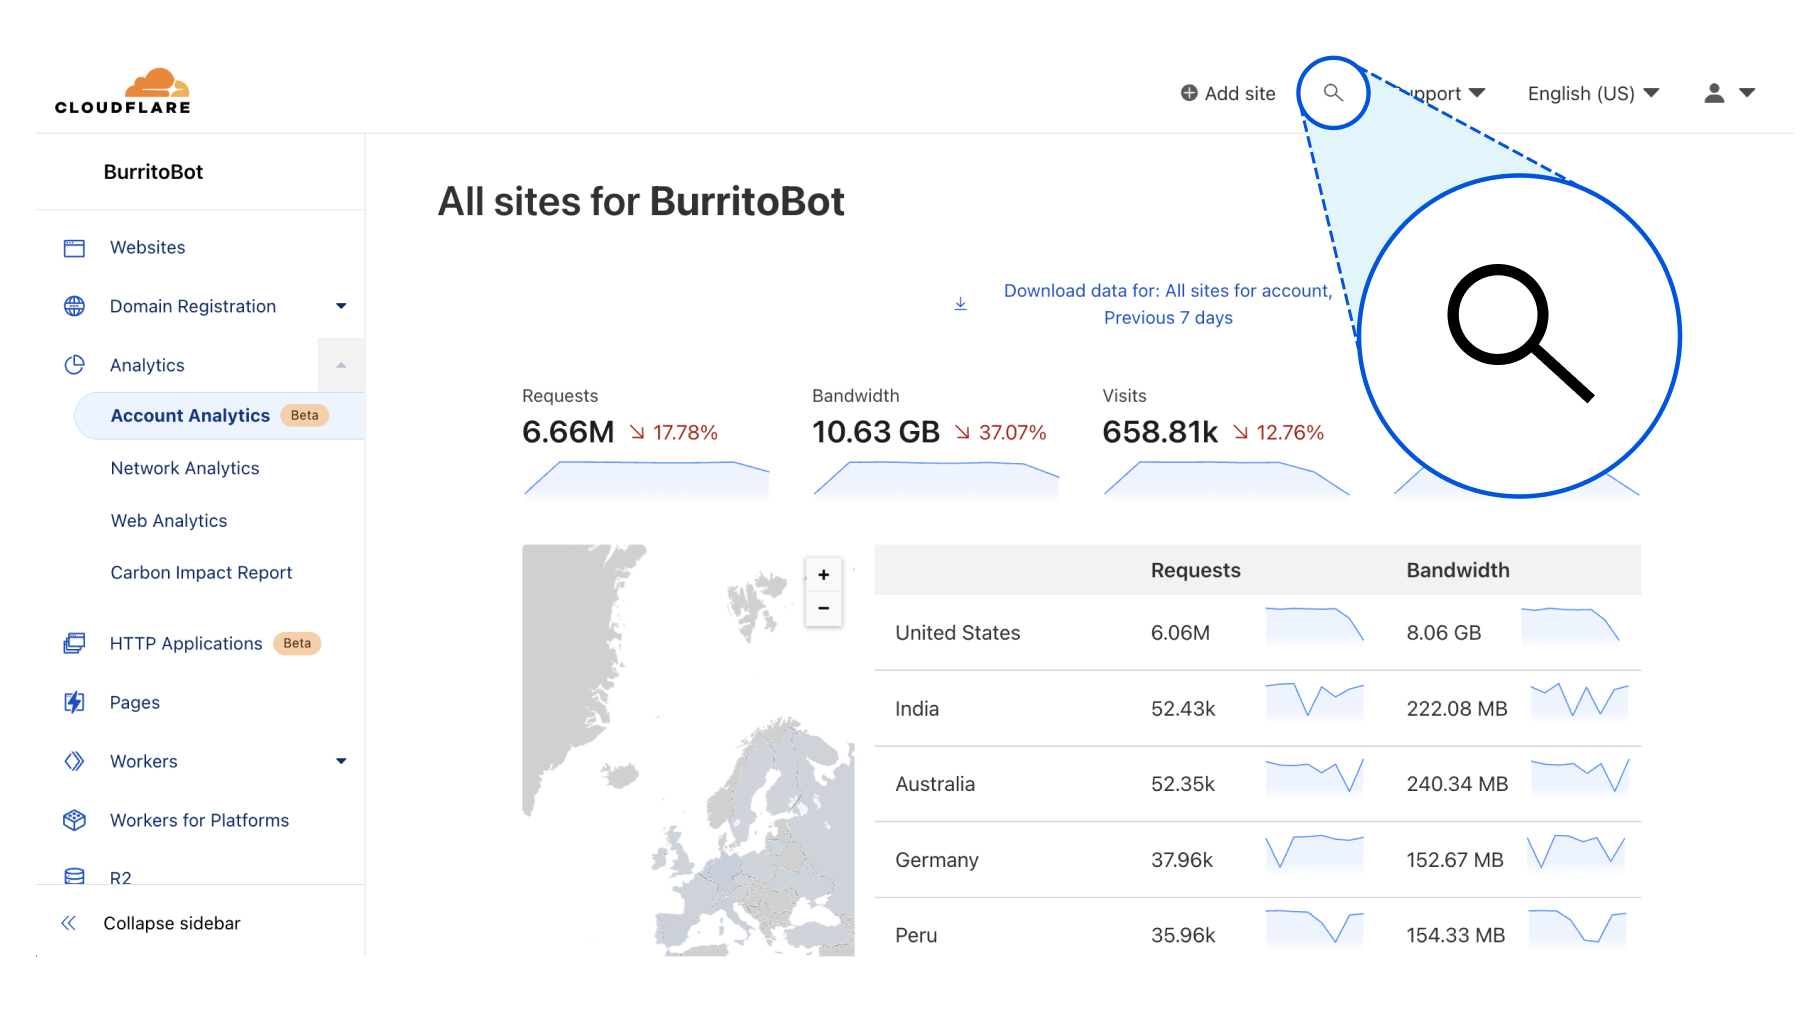The height and width of the screenshot is (1013, 1801).
Task: Open the Support dropdown menu
Action: (1440, 93)
